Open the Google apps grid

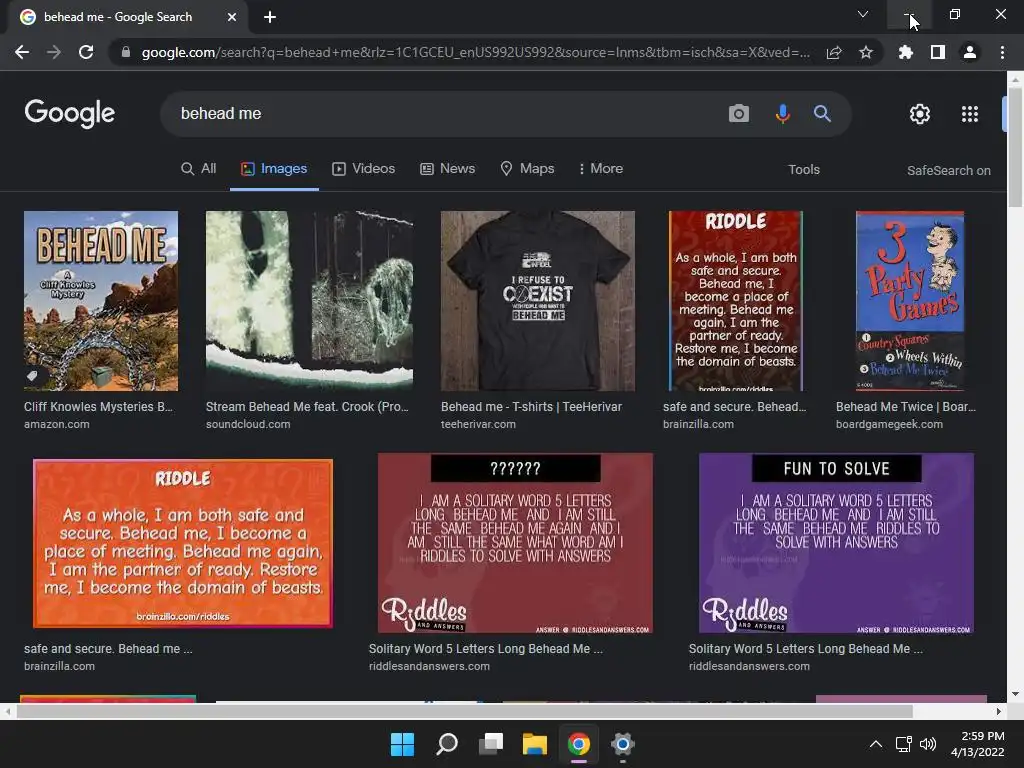[x=970, y=114]
